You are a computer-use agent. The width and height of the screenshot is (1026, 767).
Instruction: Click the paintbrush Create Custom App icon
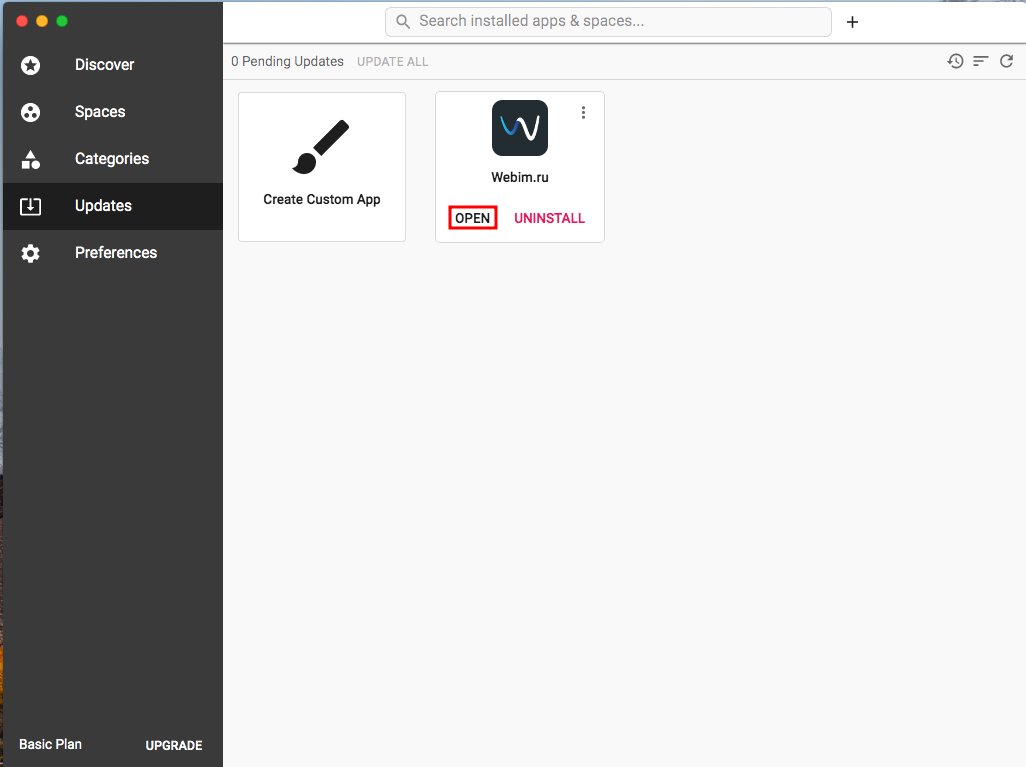[321, 147]
